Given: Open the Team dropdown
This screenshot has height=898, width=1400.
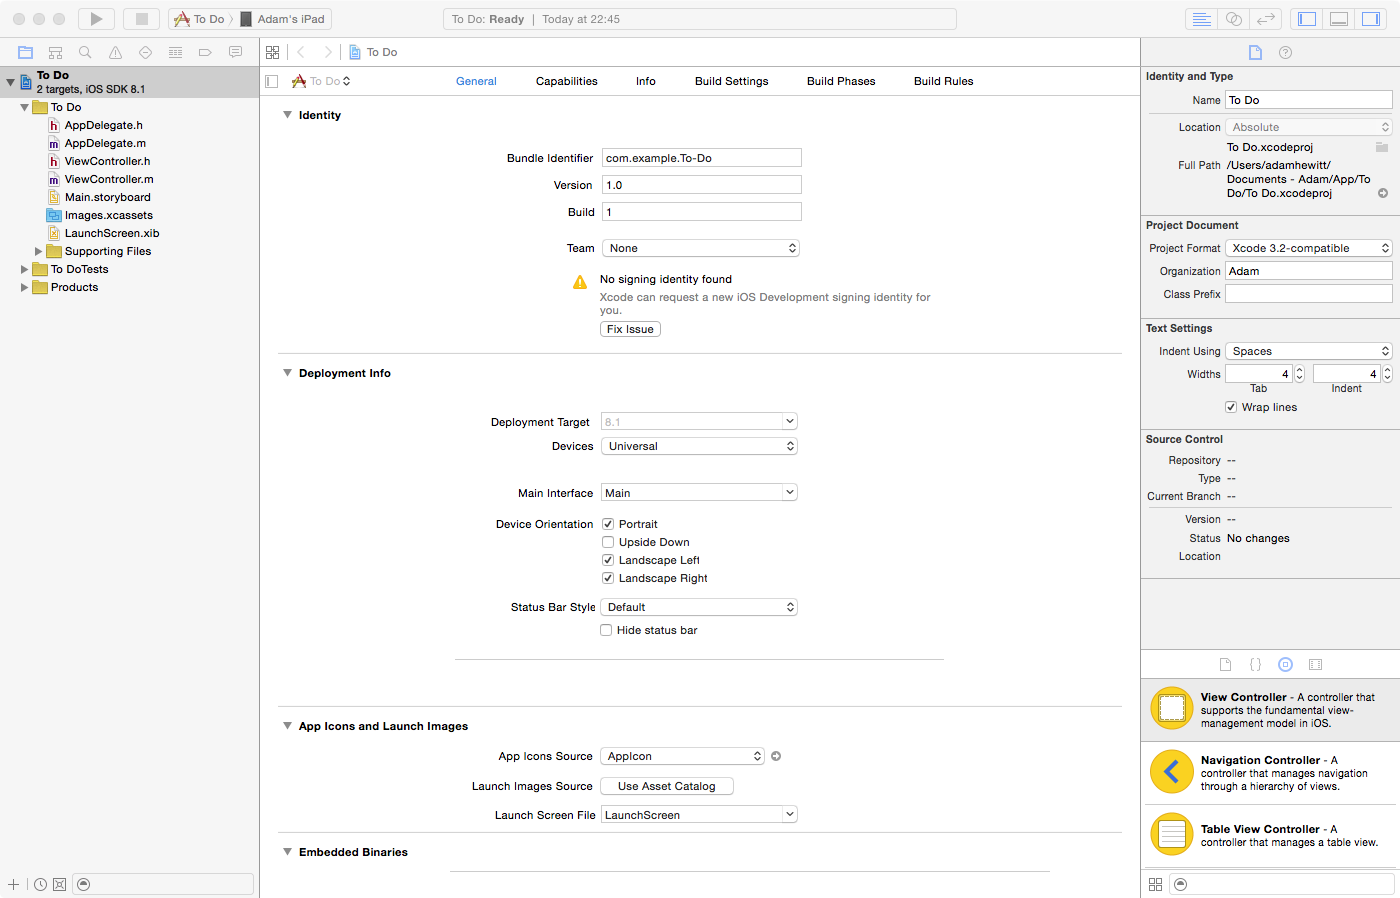Looking at the screenshot, I should (700, 248).
